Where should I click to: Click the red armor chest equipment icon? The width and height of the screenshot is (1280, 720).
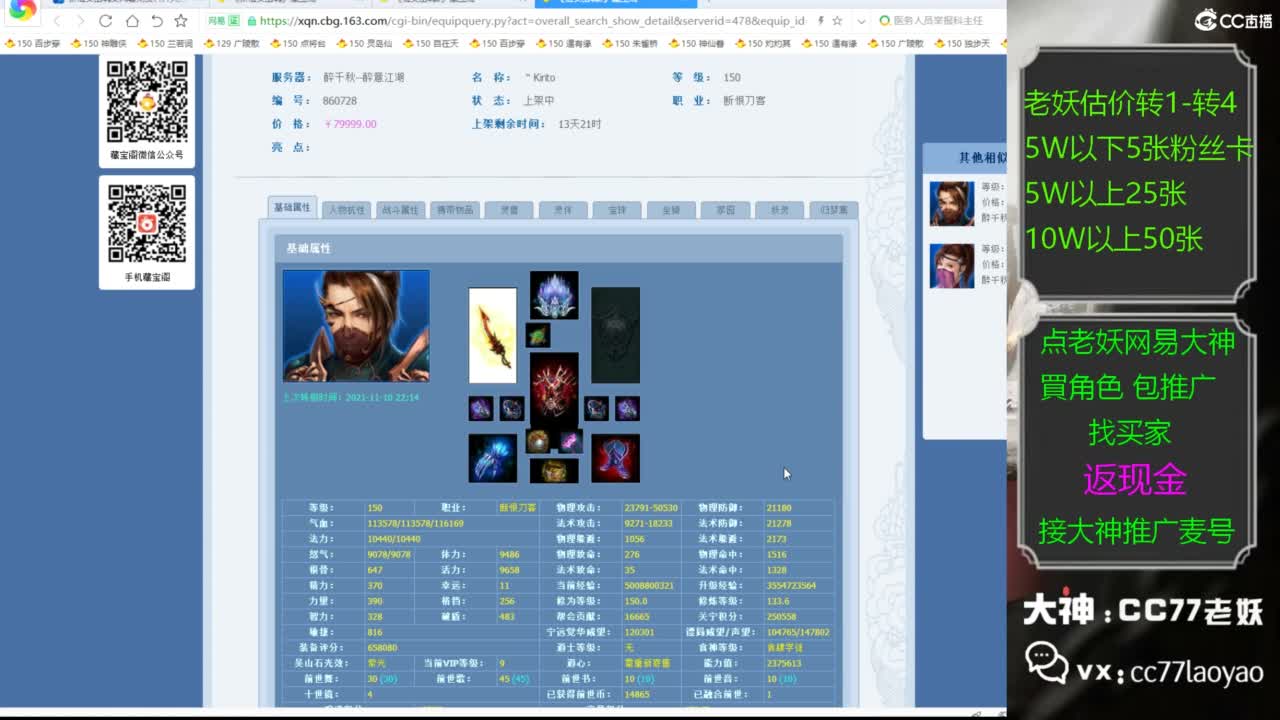coord(554,388)
